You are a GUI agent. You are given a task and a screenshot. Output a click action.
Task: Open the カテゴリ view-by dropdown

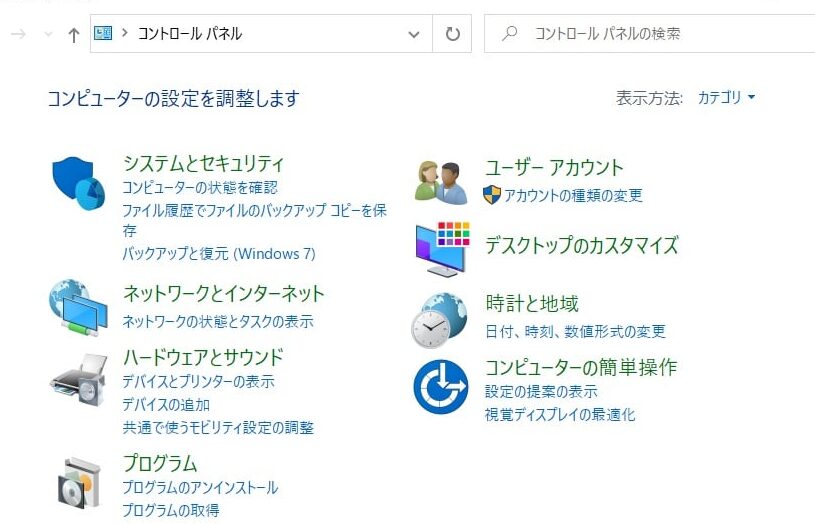pos(727,98)
